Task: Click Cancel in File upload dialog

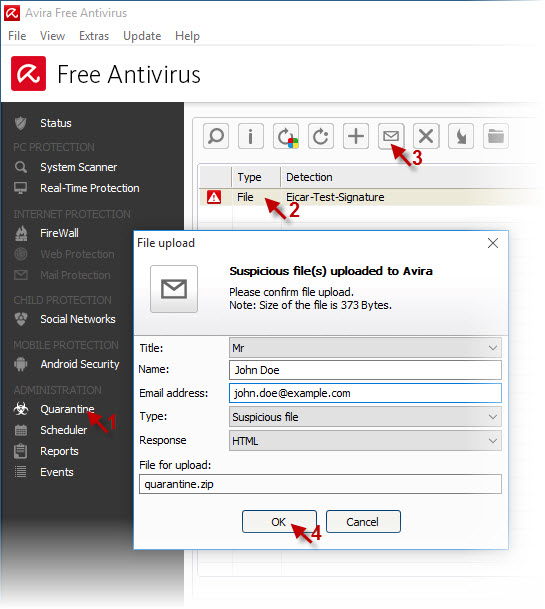Action: click(x=363, y=522)
